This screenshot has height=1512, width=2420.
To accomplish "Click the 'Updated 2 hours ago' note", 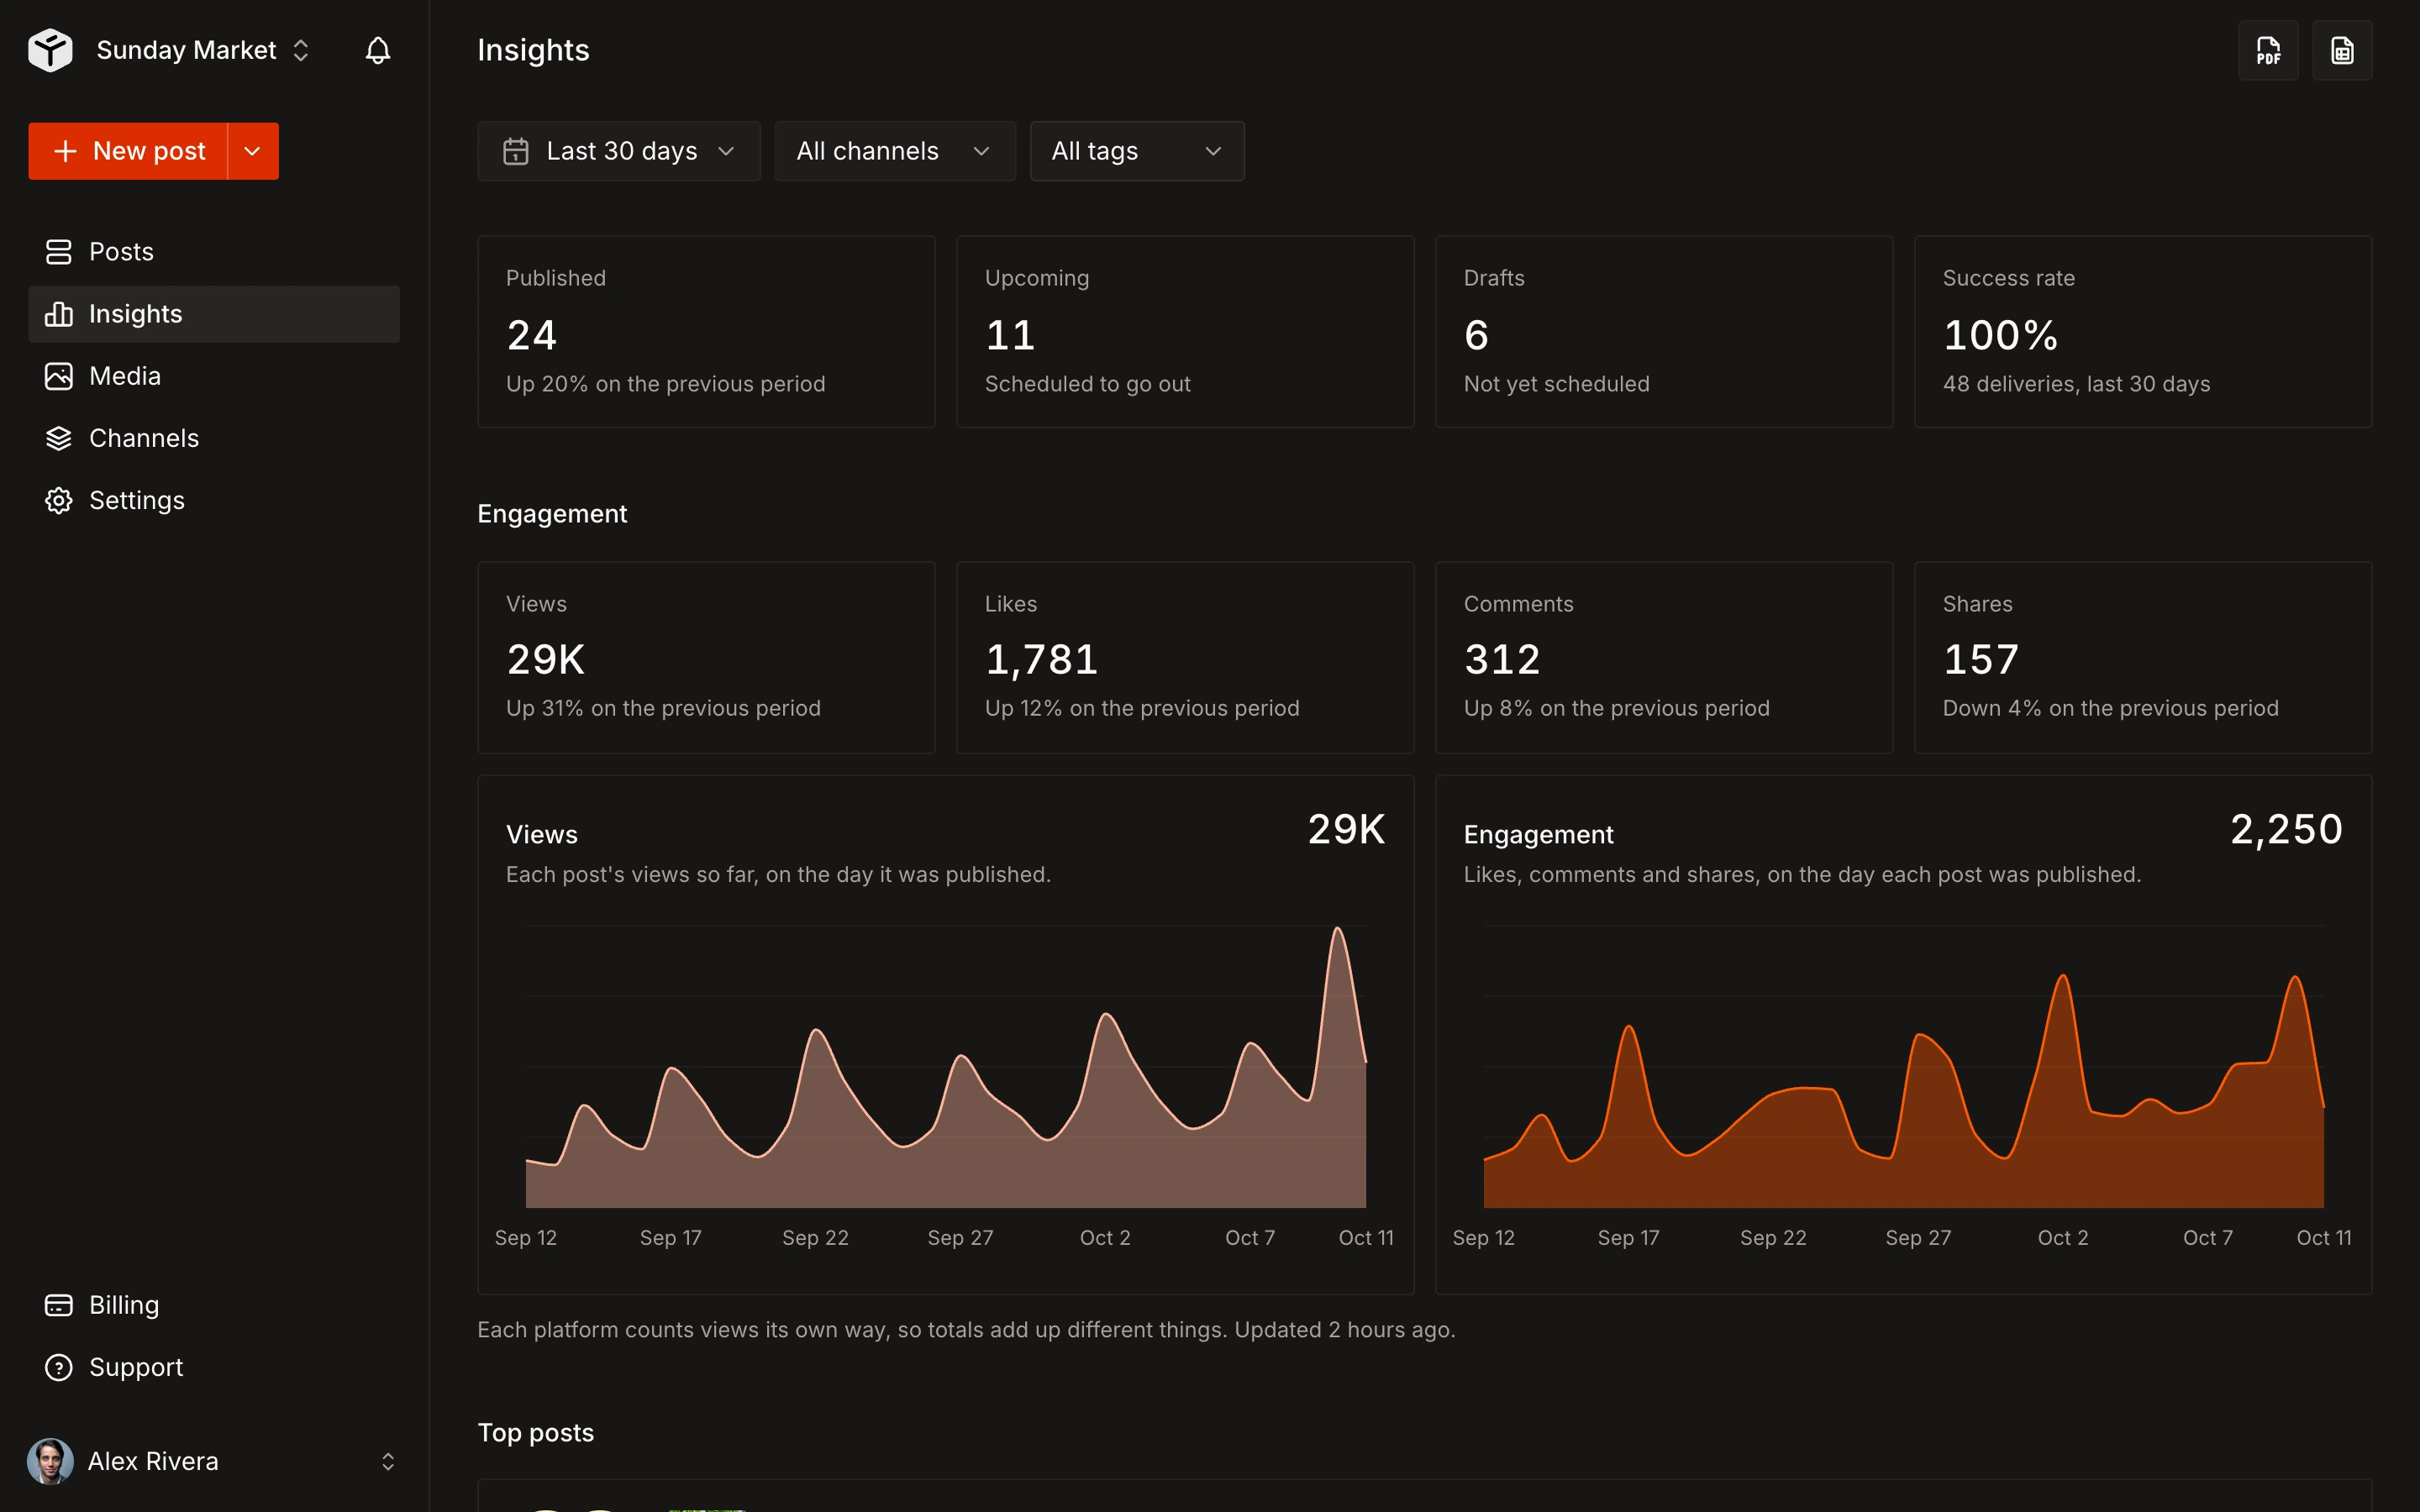I will pyautogui.click(x=1344, y=1329).
